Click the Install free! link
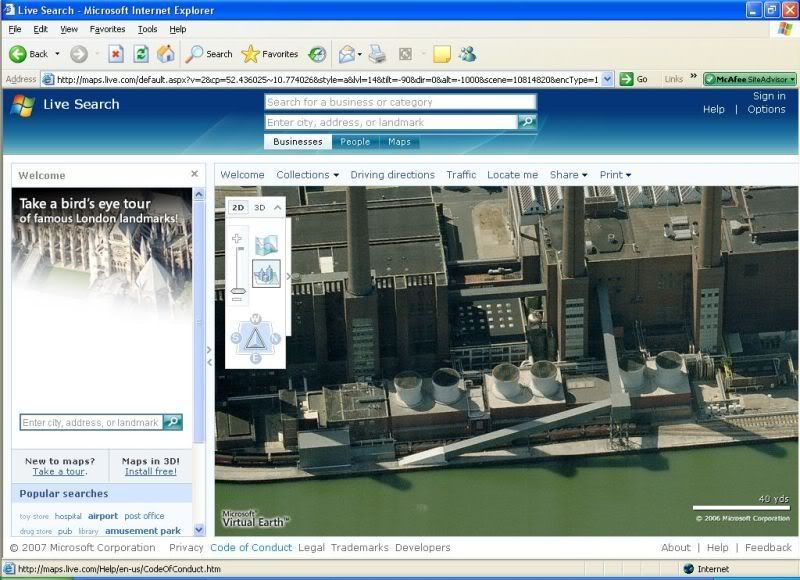This screenshot has height=580, width=800. click(151, 471)
